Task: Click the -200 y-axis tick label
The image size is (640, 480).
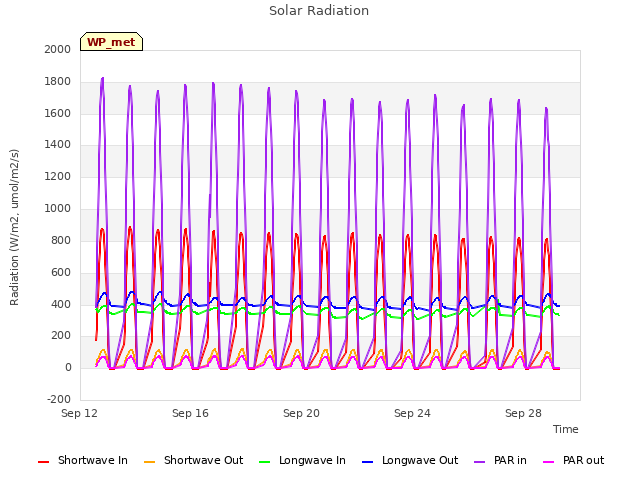Action: (x=59, y=399)
